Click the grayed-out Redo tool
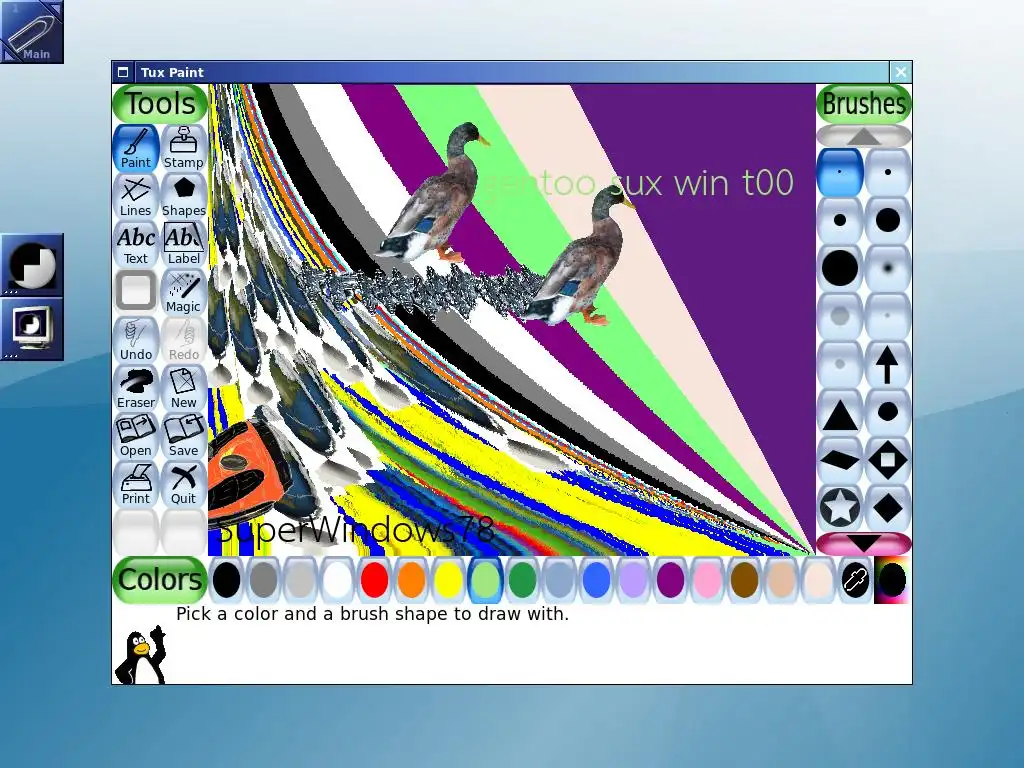The width and height of the screenshot is (1024, 768). point(184,340)
